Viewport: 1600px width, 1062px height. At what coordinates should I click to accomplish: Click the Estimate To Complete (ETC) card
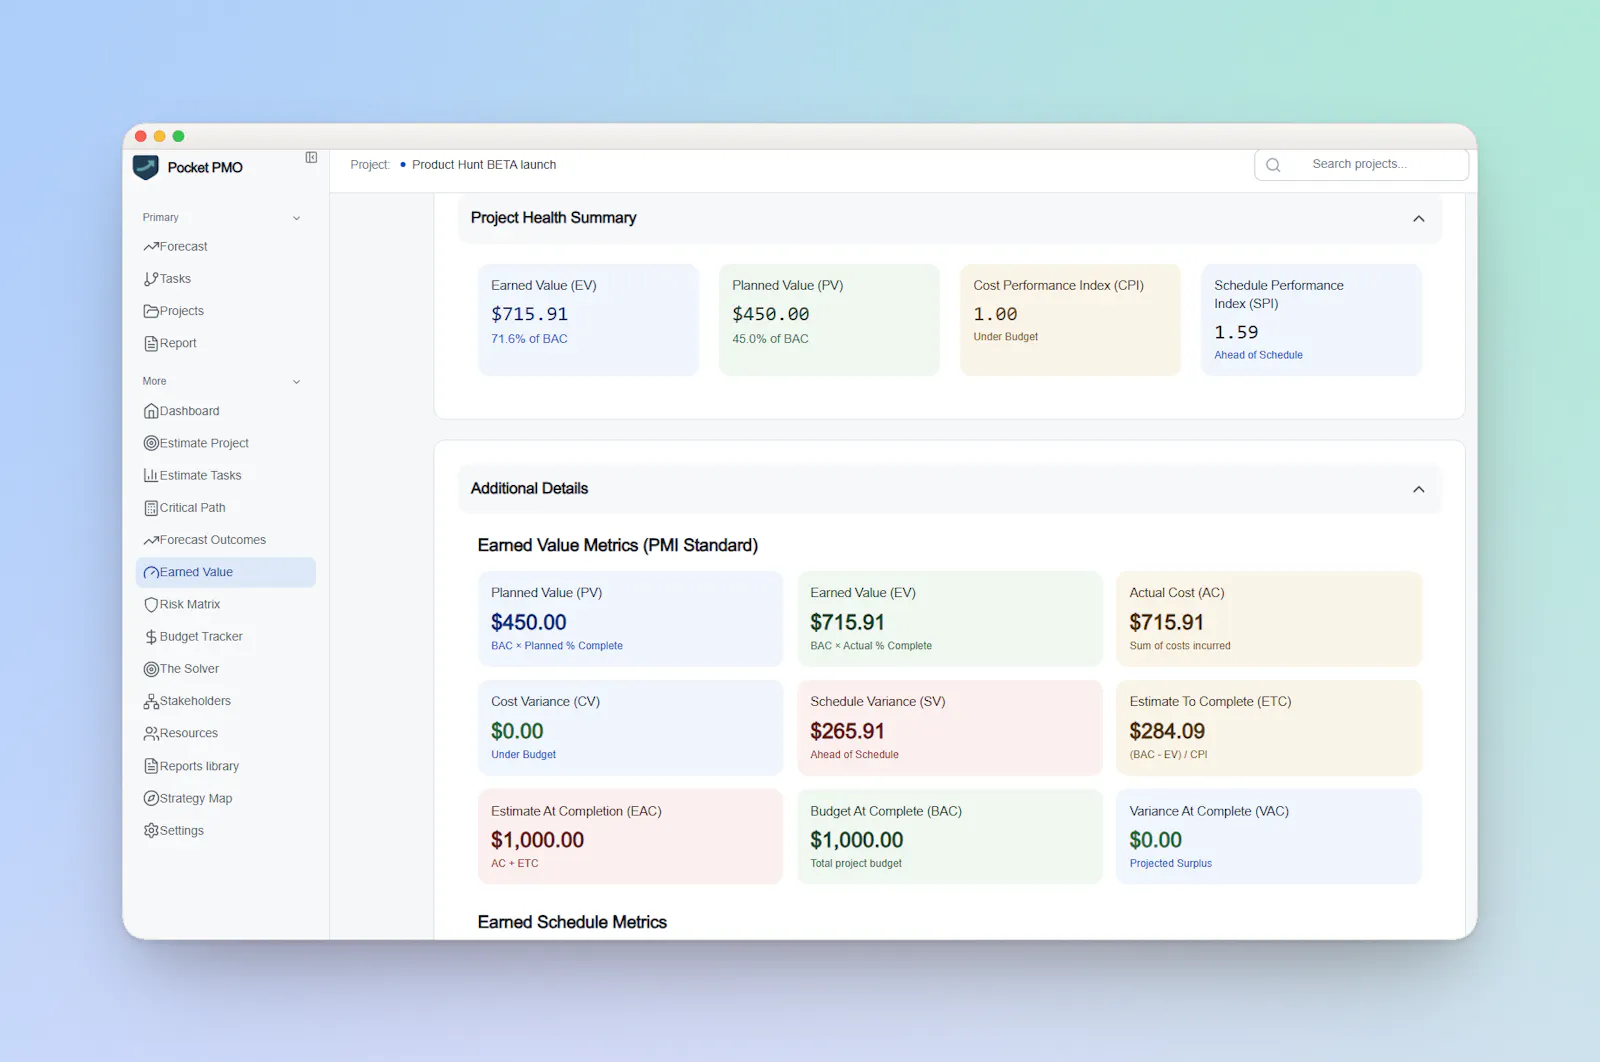(1269, 728)
